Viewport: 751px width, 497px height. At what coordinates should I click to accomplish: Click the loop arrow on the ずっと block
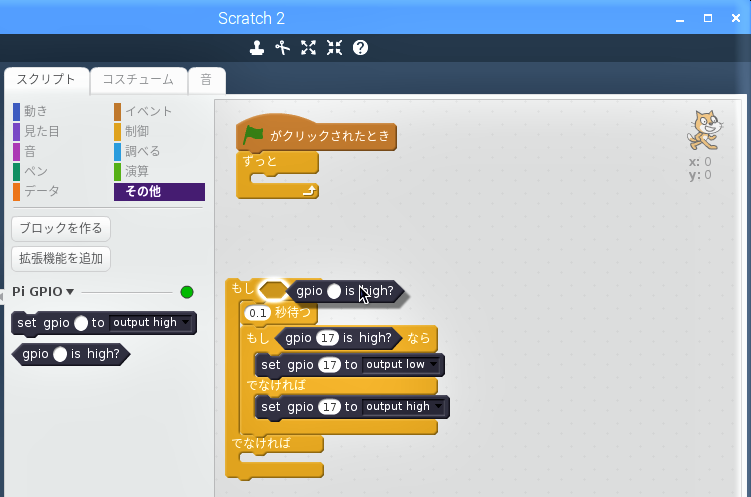tap(310, 191)
